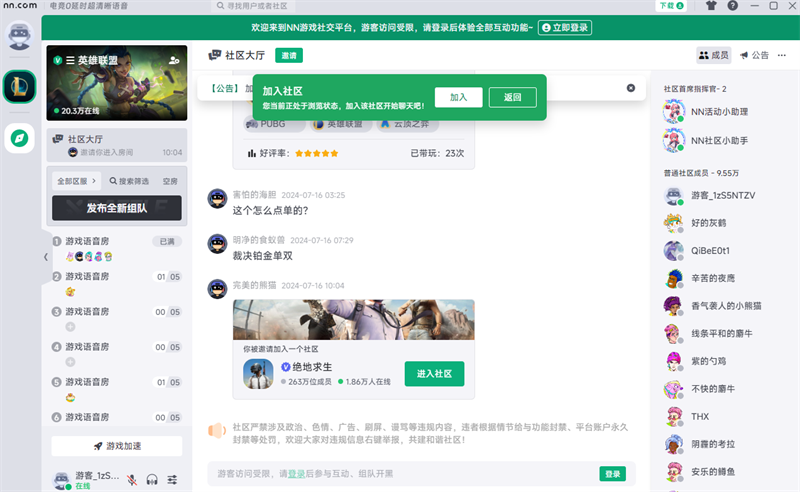Click 返回 in the join community popup
The image size is (800, 492).
pyautogui.click(x=513, y=97)
